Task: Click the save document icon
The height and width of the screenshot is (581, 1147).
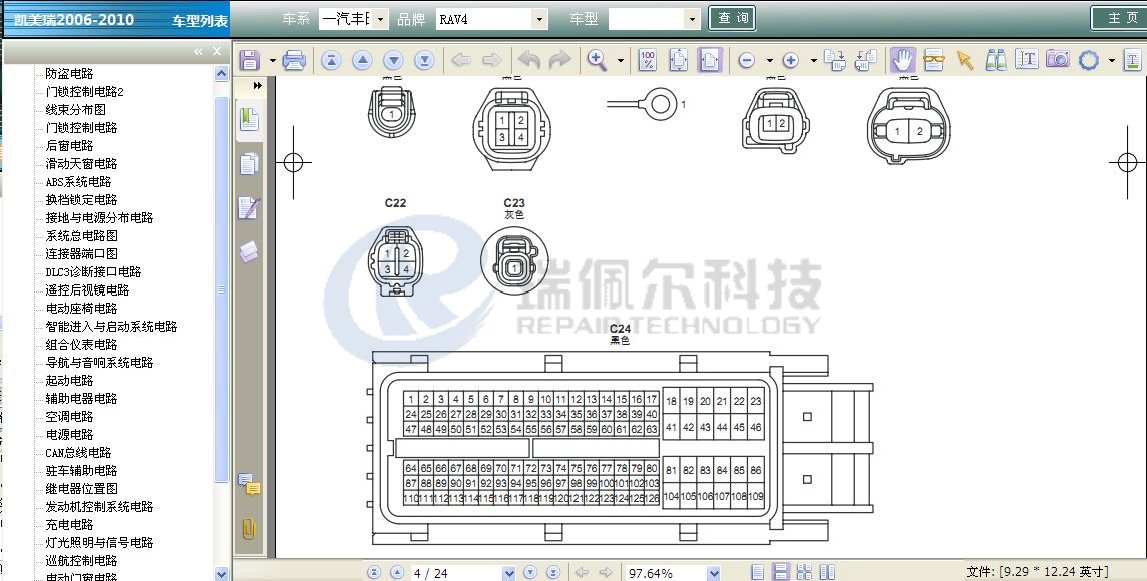Action: pyautogui.click(x=249, y=61)
